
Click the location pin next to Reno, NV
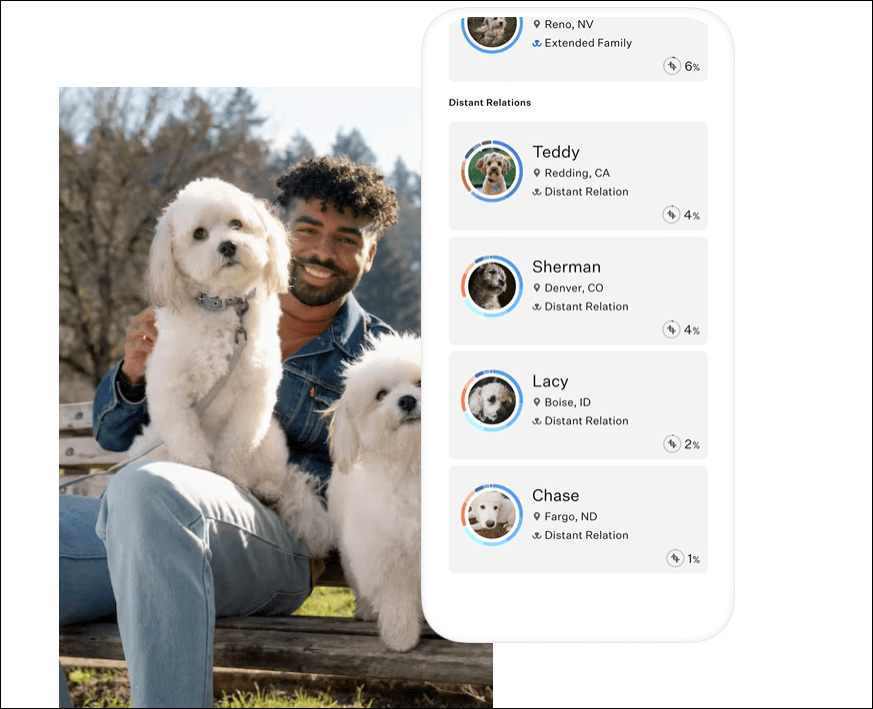coord(537,24)
